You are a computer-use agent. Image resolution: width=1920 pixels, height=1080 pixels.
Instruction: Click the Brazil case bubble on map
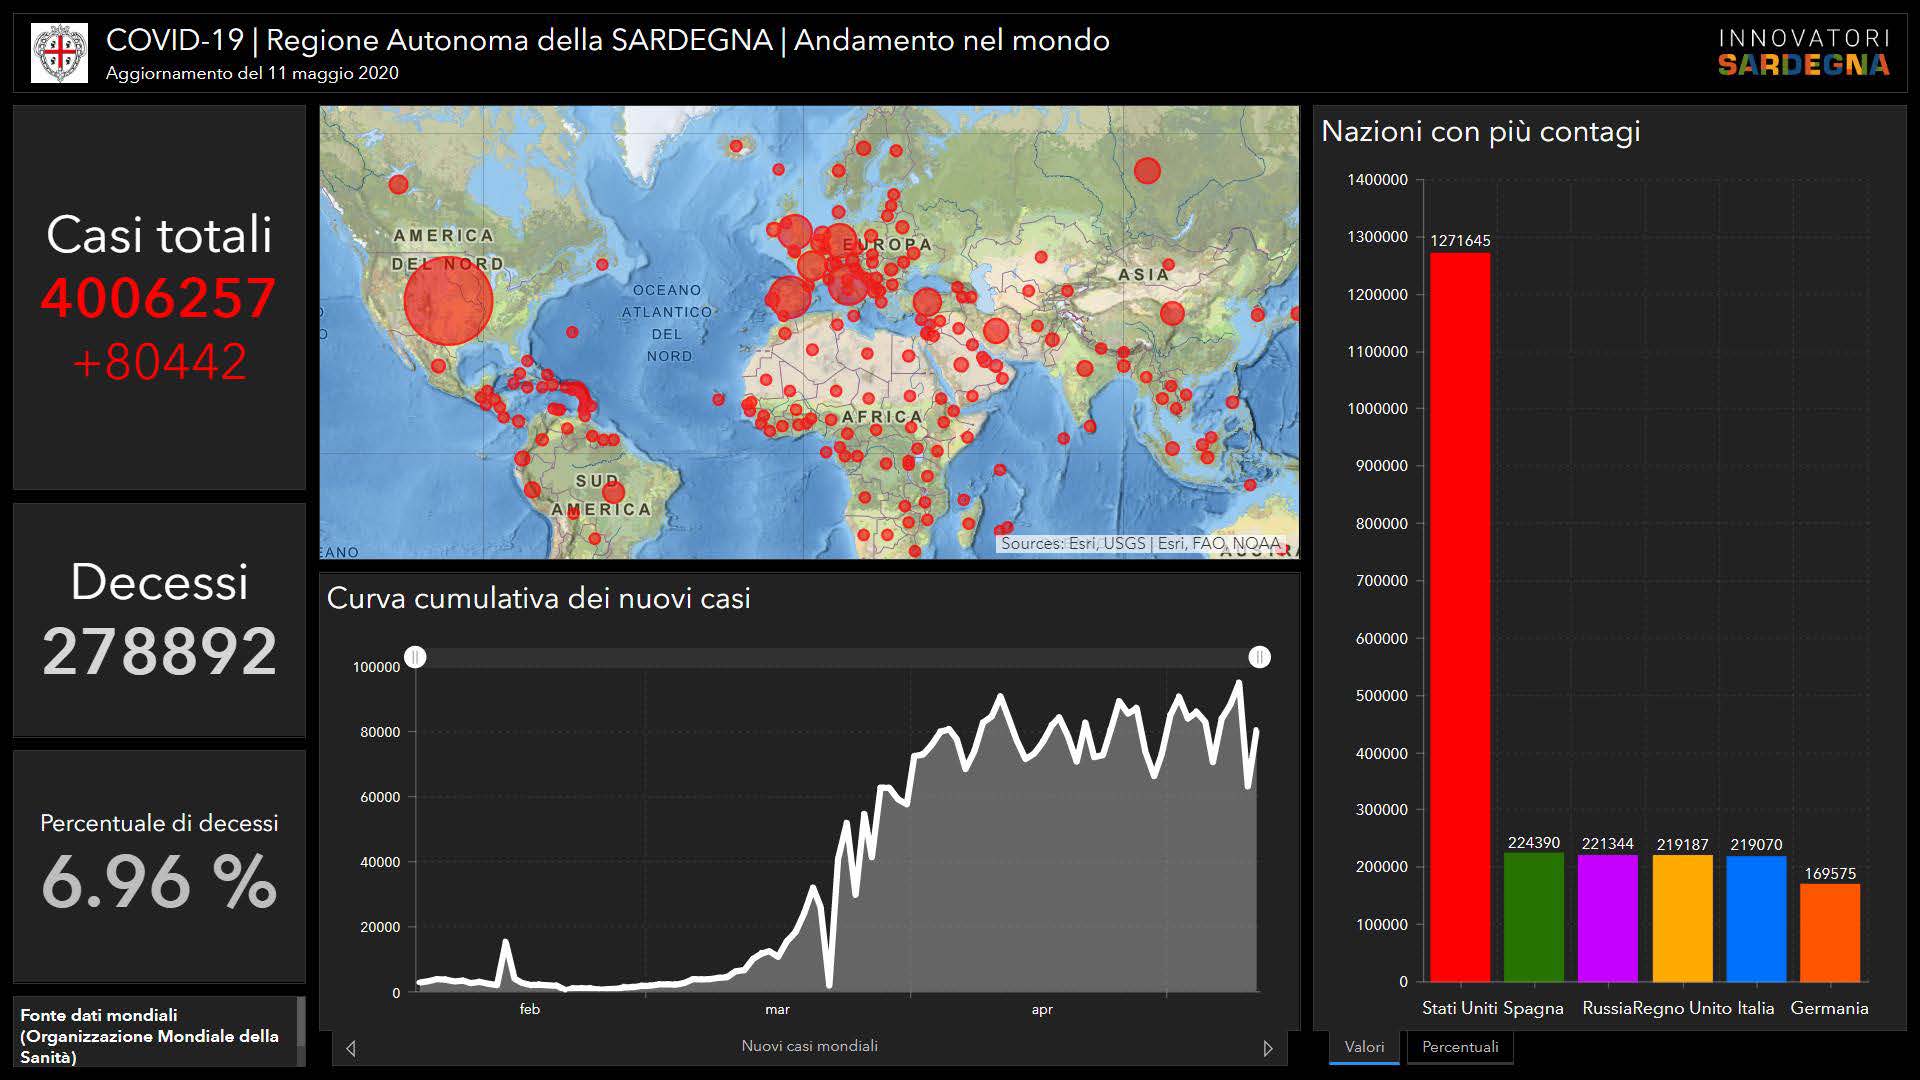point(613,492)
